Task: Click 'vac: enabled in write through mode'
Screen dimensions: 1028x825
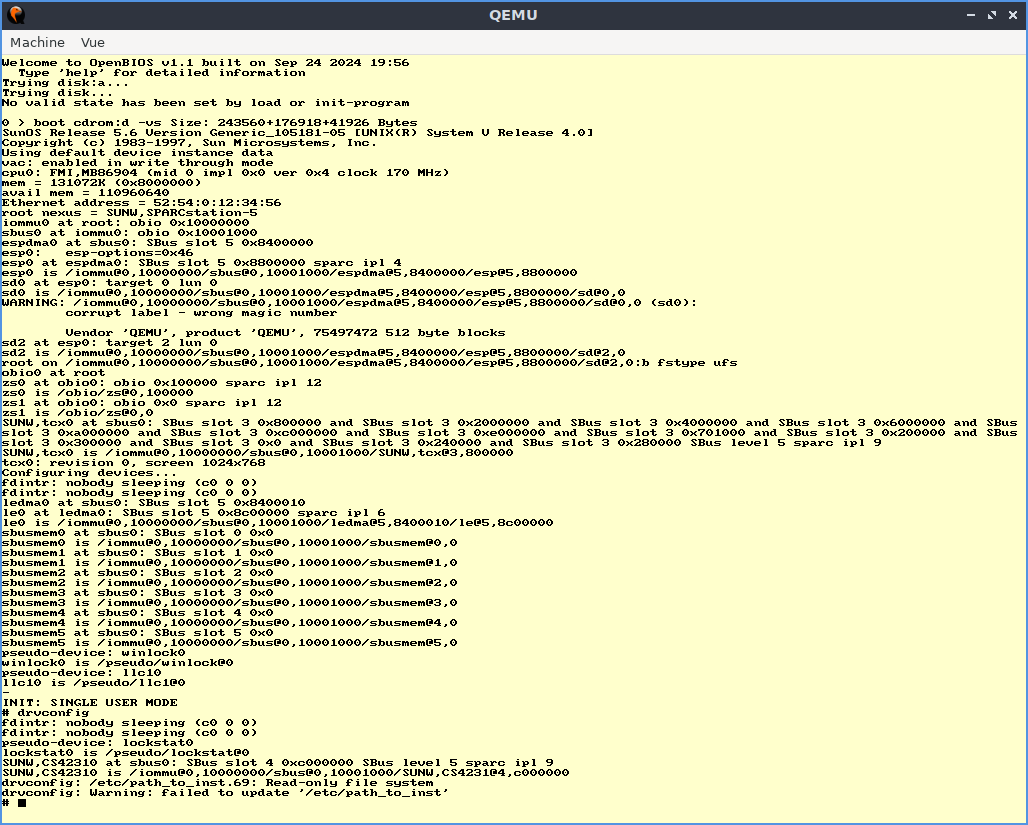Action: point(138,163)
